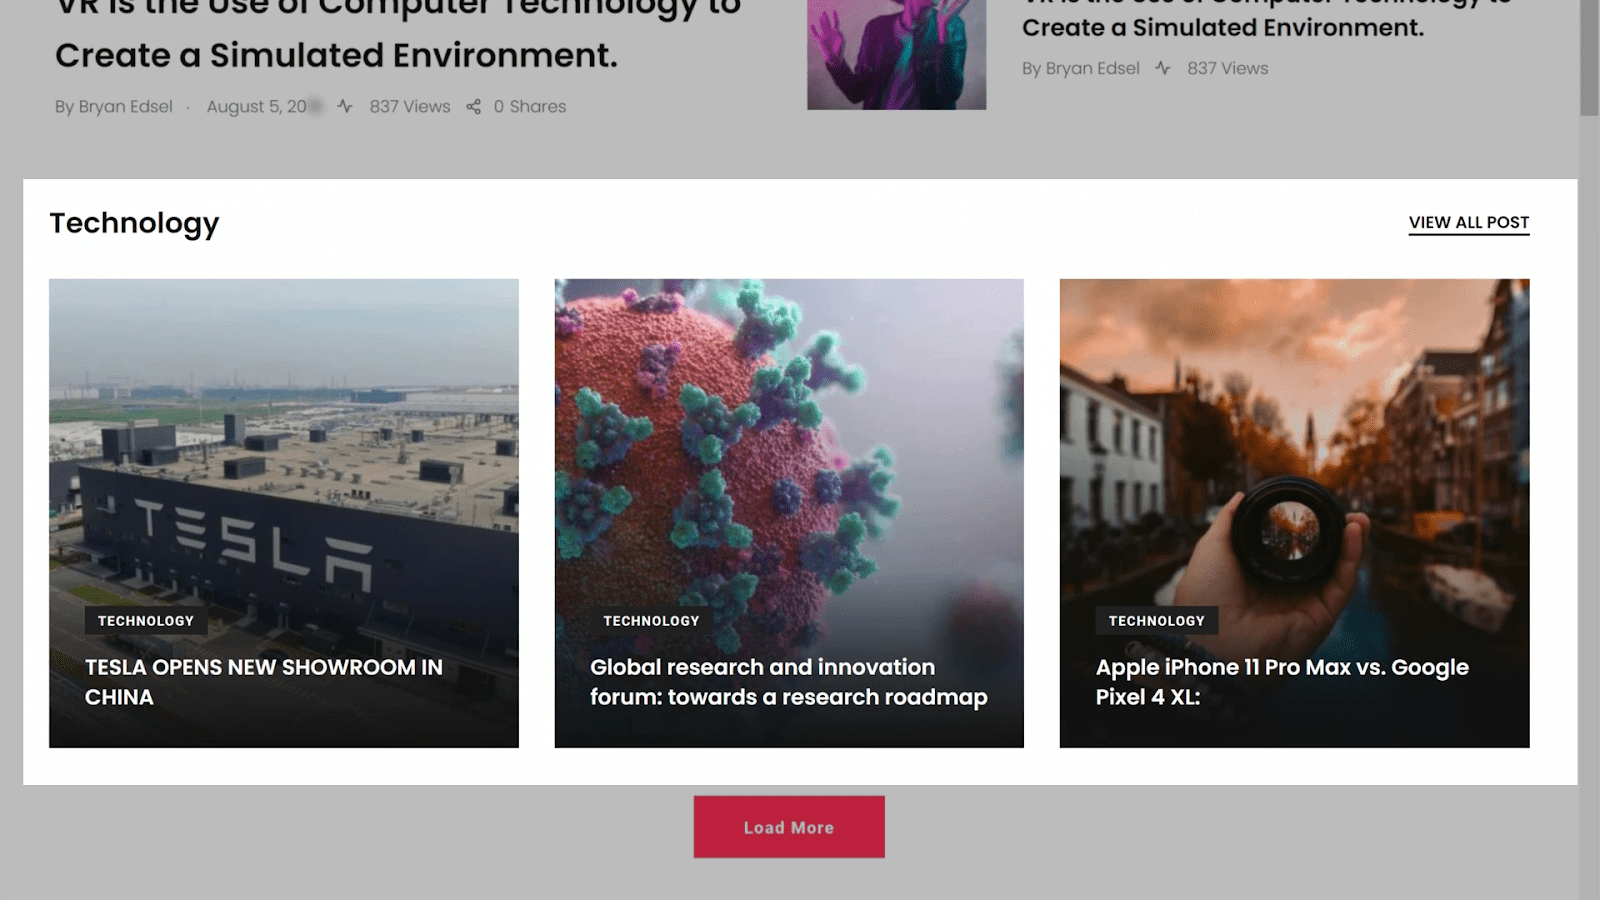Click TECHNOLOGY tag on Apple iPhone card
Image resolution: width=1600 pixels, height=900 pixels.
click(x=1157, y=621)
